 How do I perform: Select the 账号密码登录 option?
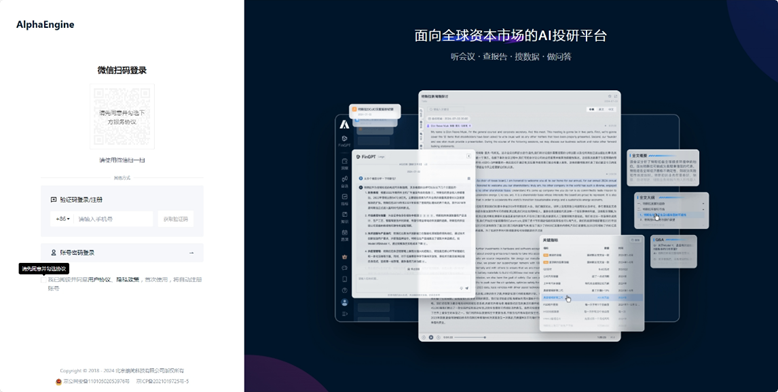[x=122, y=253]
